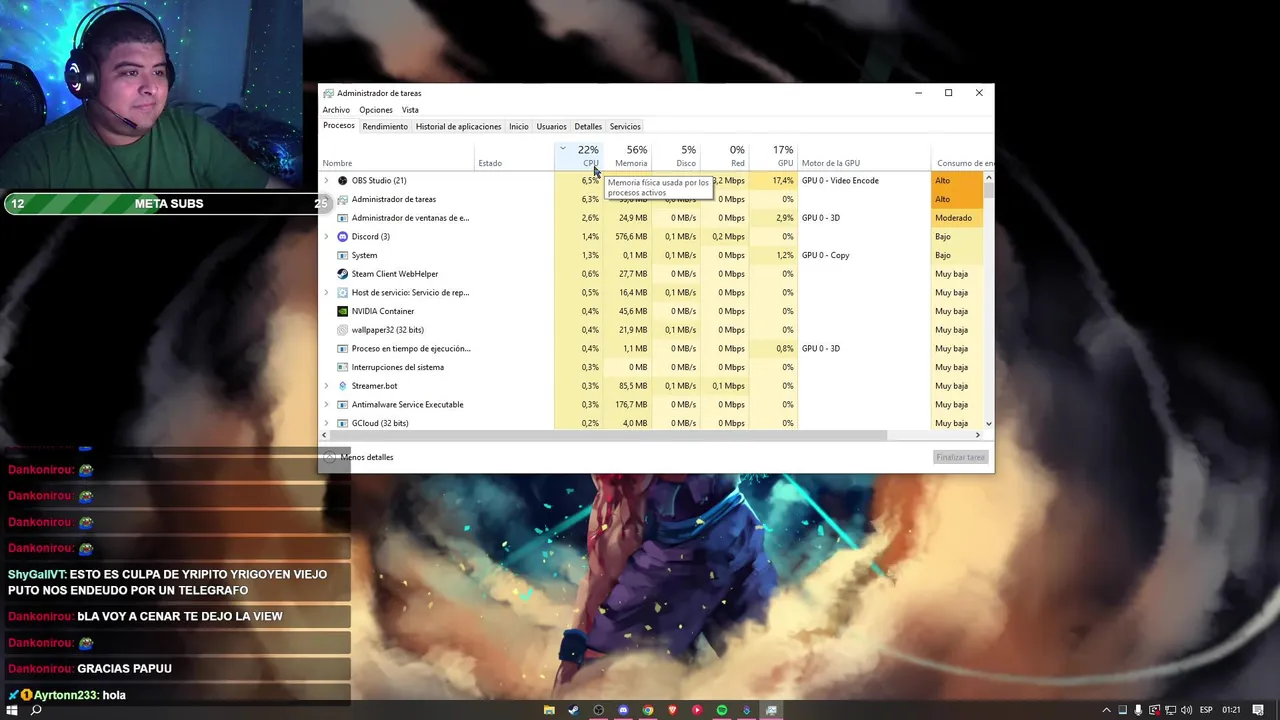Select the Antimalware Service Executable icon
1280x720 pixels.
[x=343, y=405]
